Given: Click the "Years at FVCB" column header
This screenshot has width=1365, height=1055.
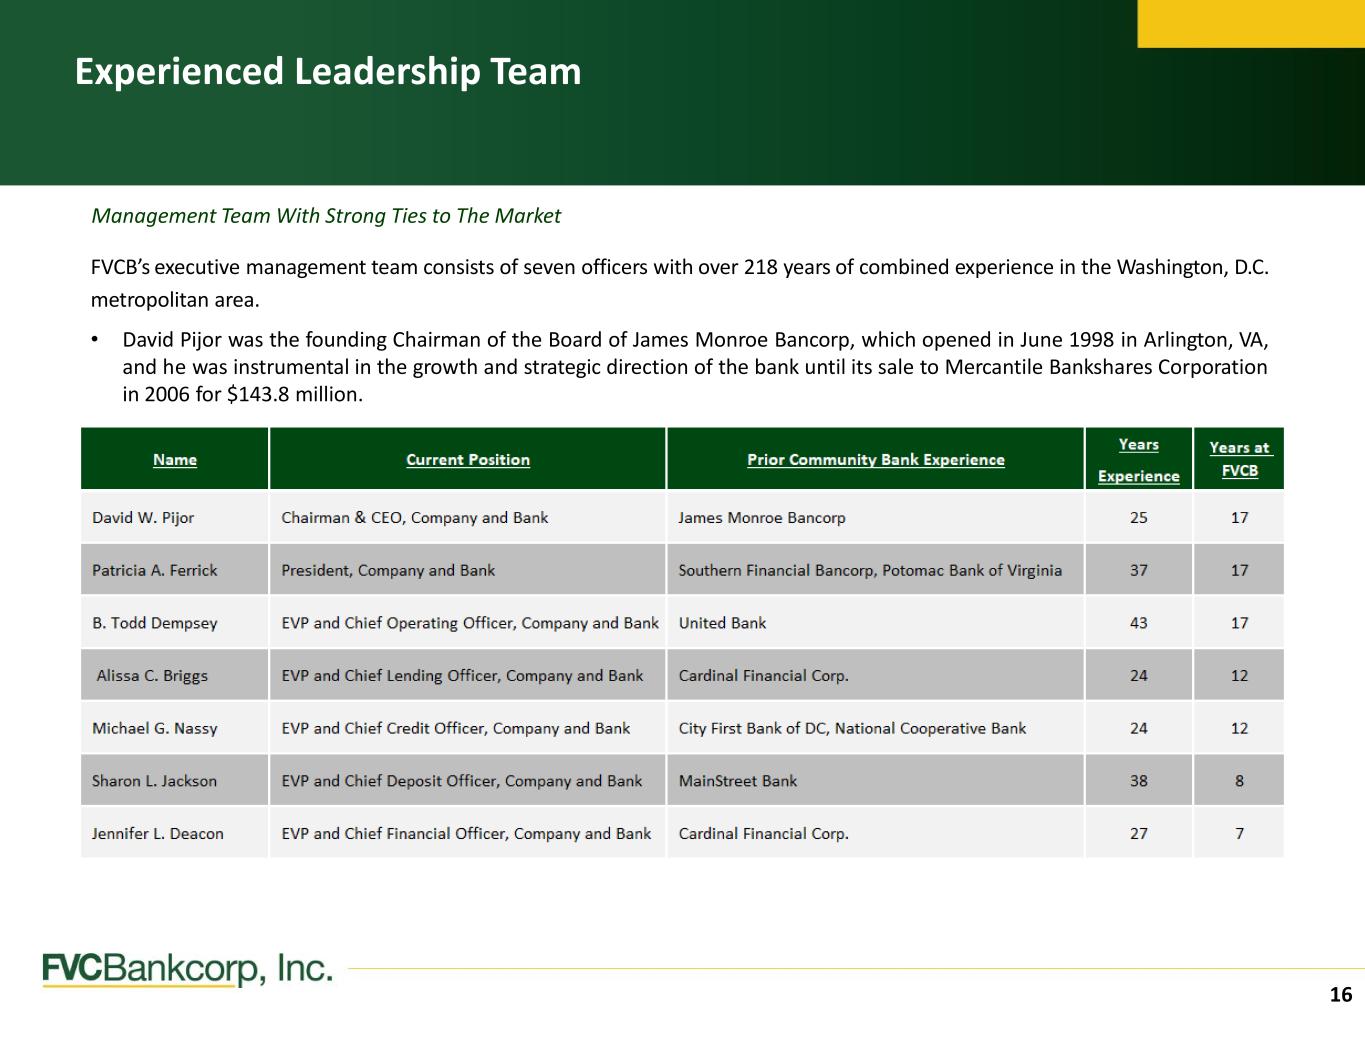Looking at the screenshot, I should 1239,460.
